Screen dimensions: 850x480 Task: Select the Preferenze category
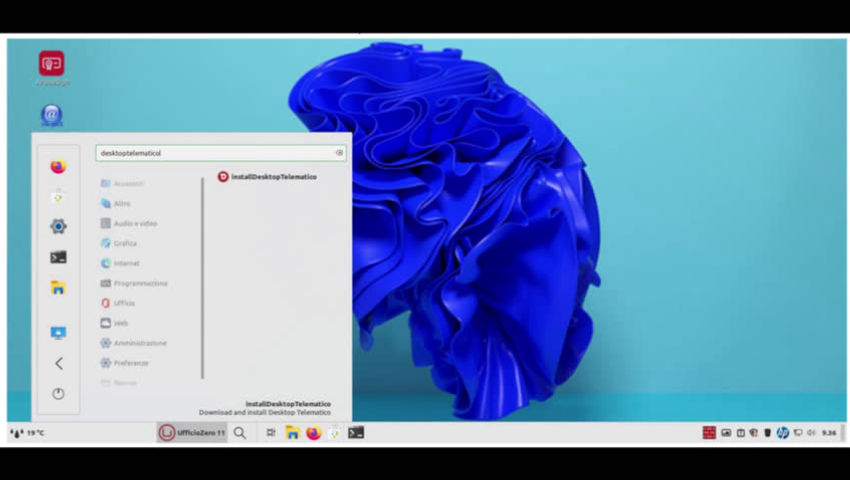pyautogui.click(x=131, y=363)
